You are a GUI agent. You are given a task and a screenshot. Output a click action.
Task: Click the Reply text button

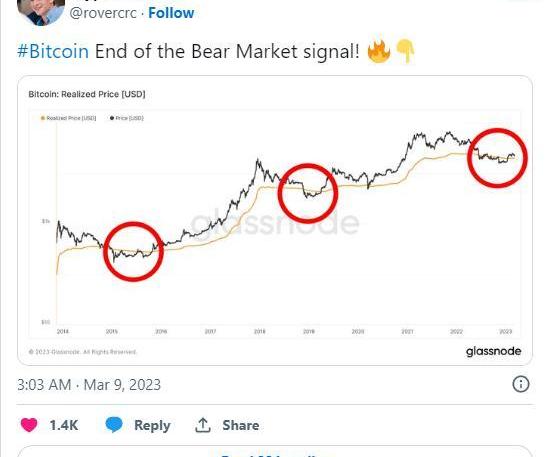point(152,425)
